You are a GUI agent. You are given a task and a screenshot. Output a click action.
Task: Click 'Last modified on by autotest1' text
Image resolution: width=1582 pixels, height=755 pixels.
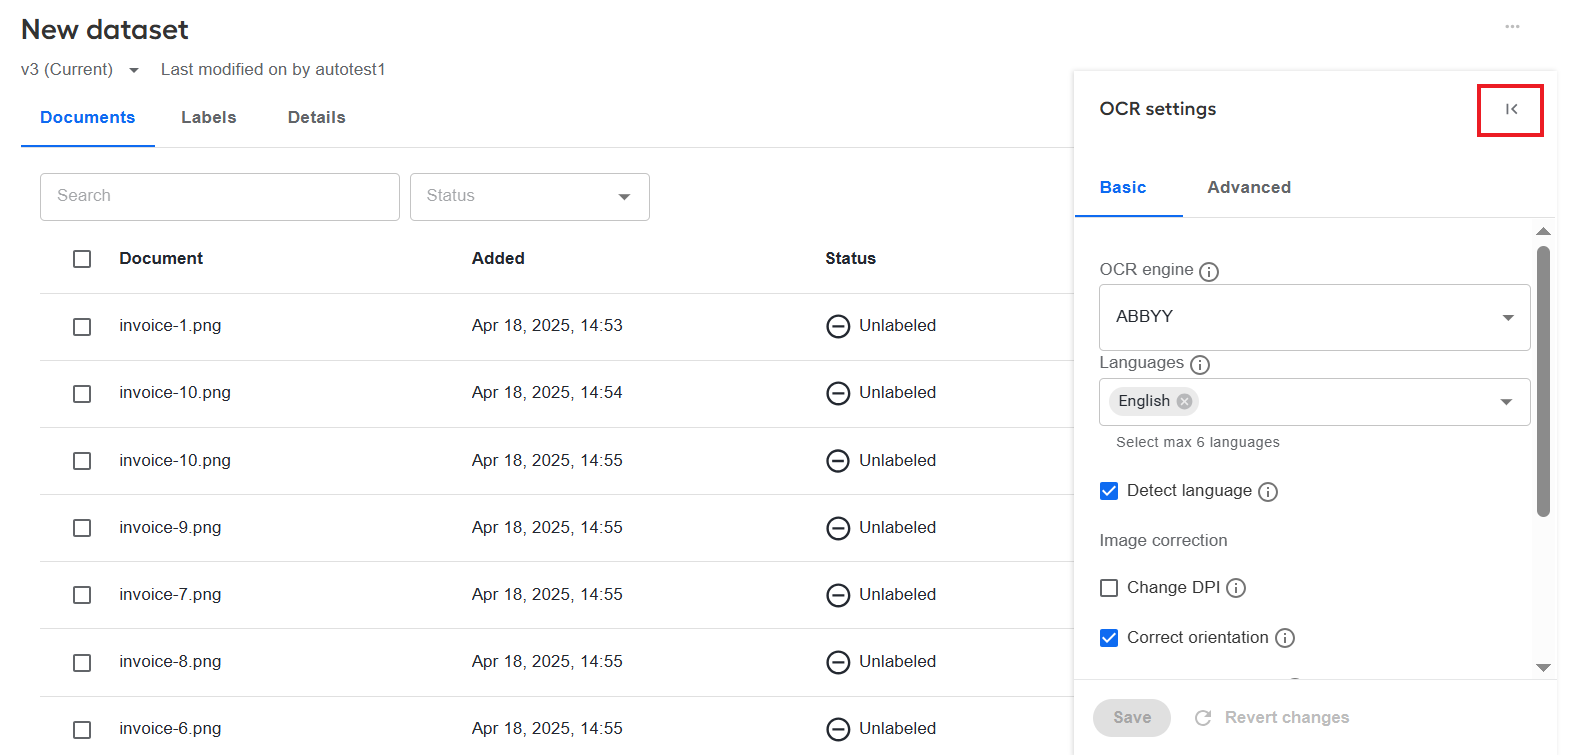coord(273,70)
